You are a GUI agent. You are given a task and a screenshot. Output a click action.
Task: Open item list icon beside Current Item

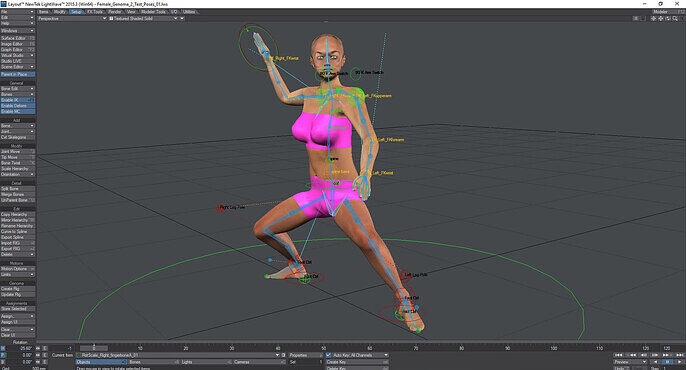[284, 355]
